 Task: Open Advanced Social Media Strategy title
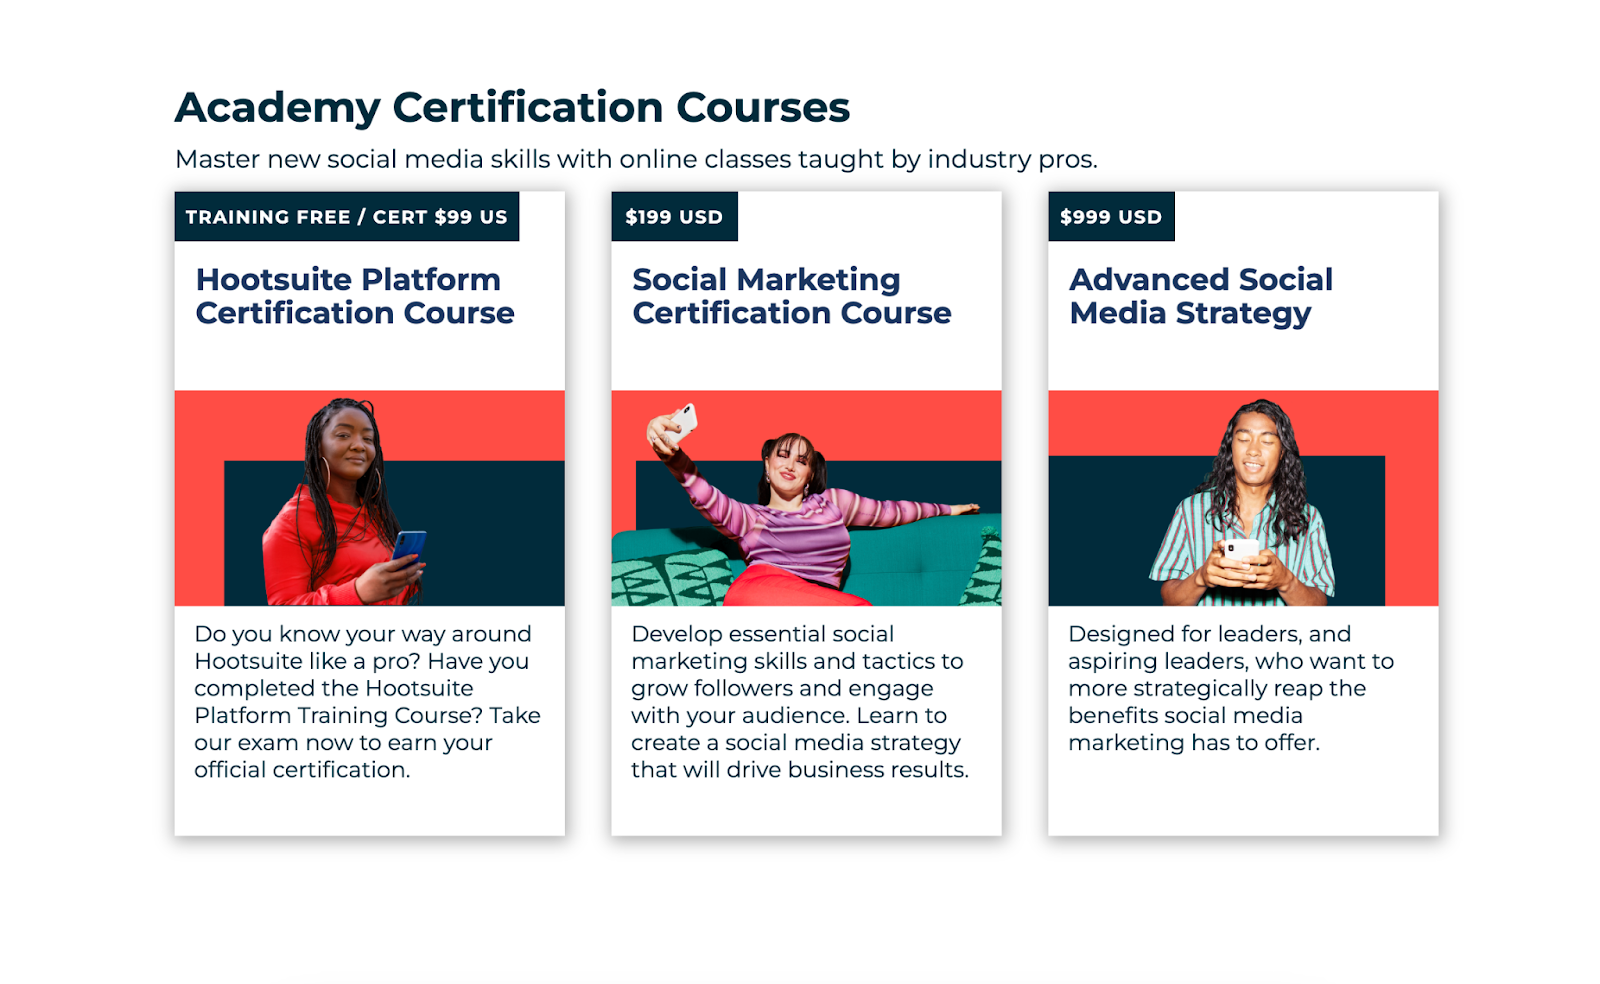click(1201, 296)
